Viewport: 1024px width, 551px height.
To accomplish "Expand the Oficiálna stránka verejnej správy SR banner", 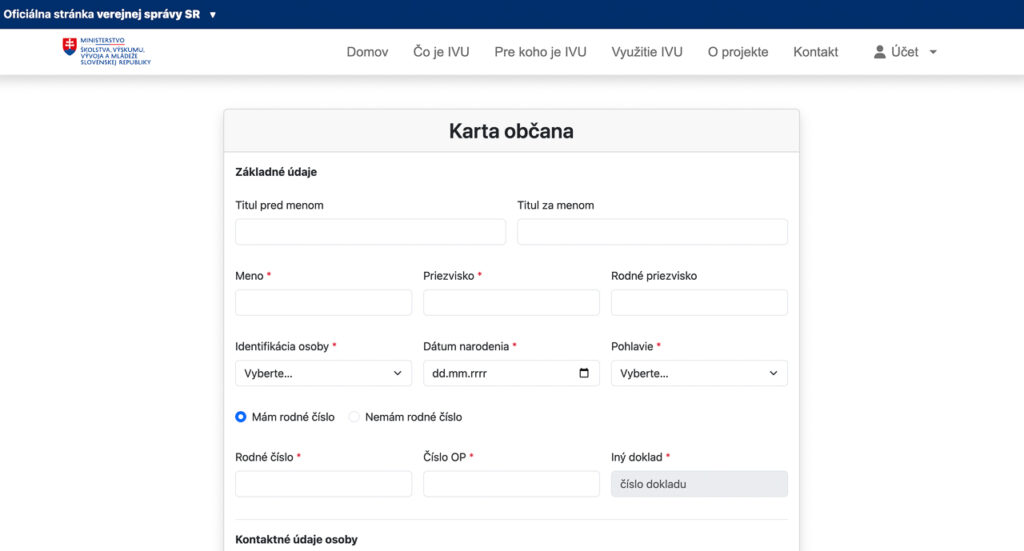I will tap(212, 15).
